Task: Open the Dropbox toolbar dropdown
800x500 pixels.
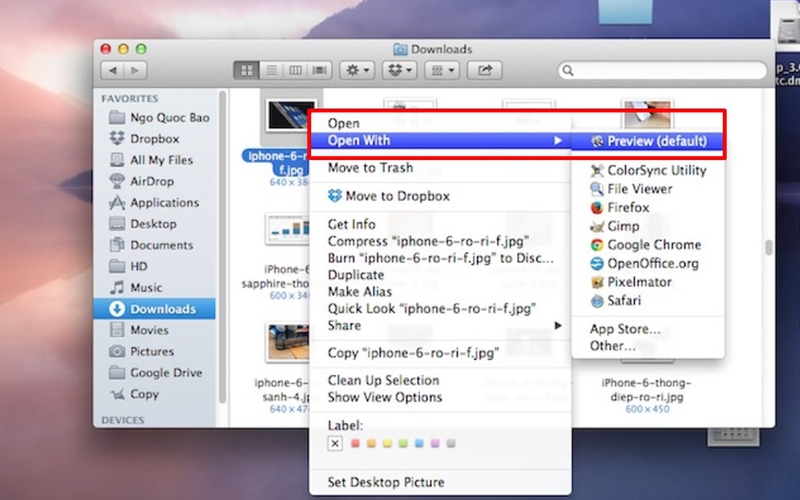Action: pos(399,70)
